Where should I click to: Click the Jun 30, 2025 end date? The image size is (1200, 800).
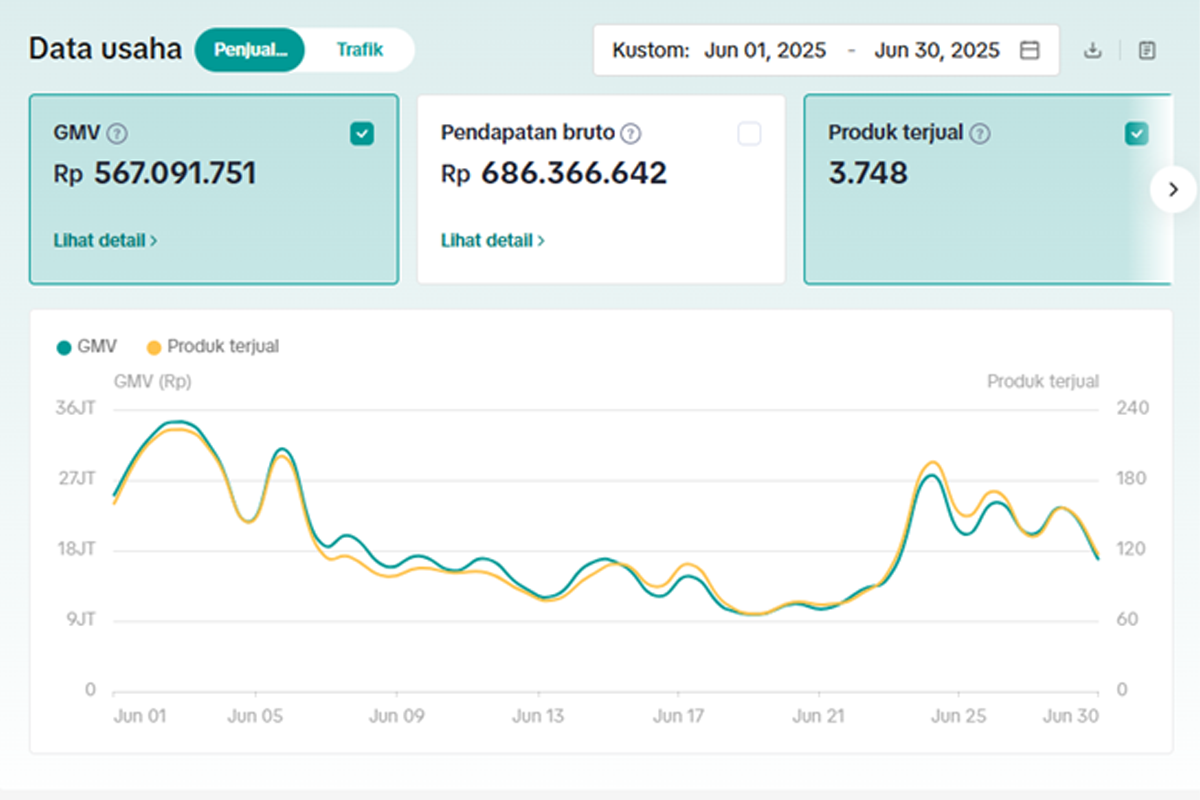click(937, 50)
